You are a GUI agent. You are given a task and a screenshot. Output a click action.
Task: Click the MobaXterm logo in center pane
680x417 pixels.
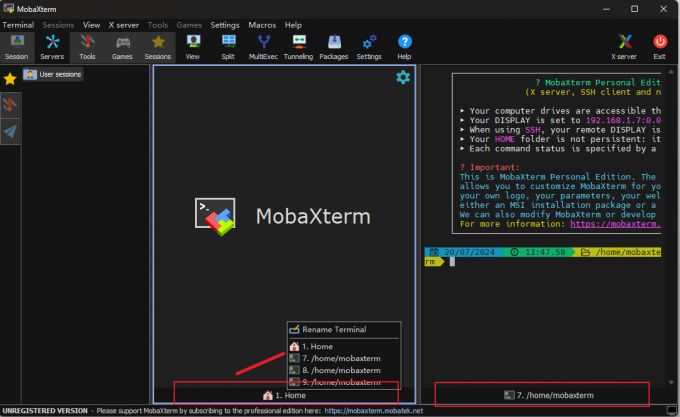(215, 217)
